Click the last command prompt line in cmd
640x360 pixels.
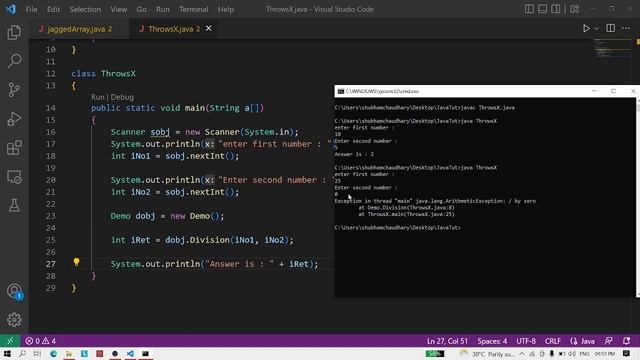[397, 228]
